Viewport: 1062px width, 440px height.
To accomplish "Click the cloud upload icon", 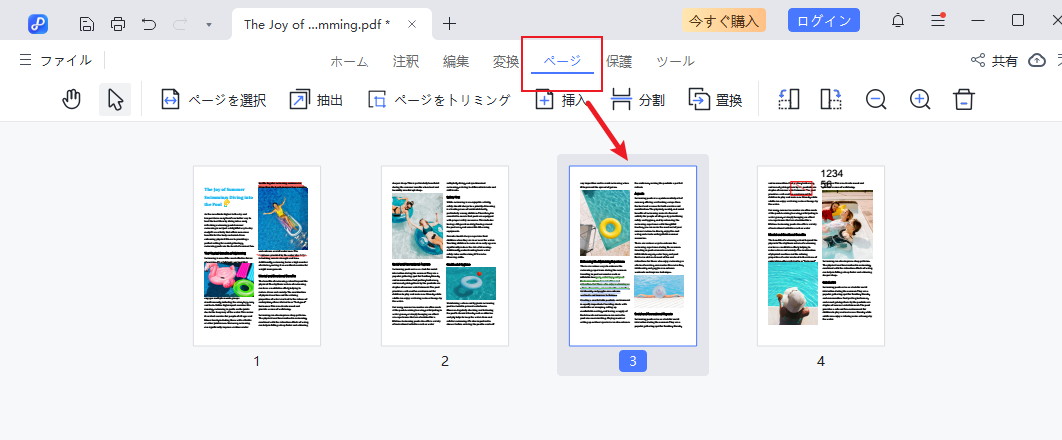I will [x=1037, y=61].
